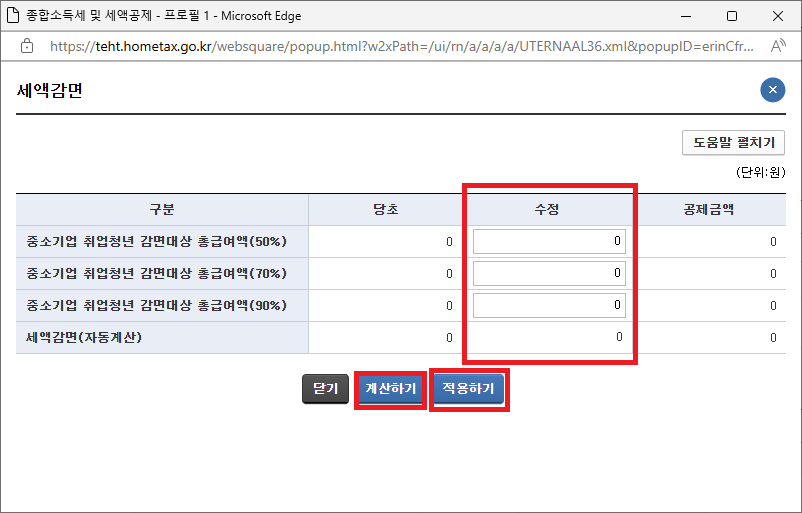Focus the 수정 input for 감면대상 총급여액(50%)
This screenshot has width=802, height=513.
549,241
